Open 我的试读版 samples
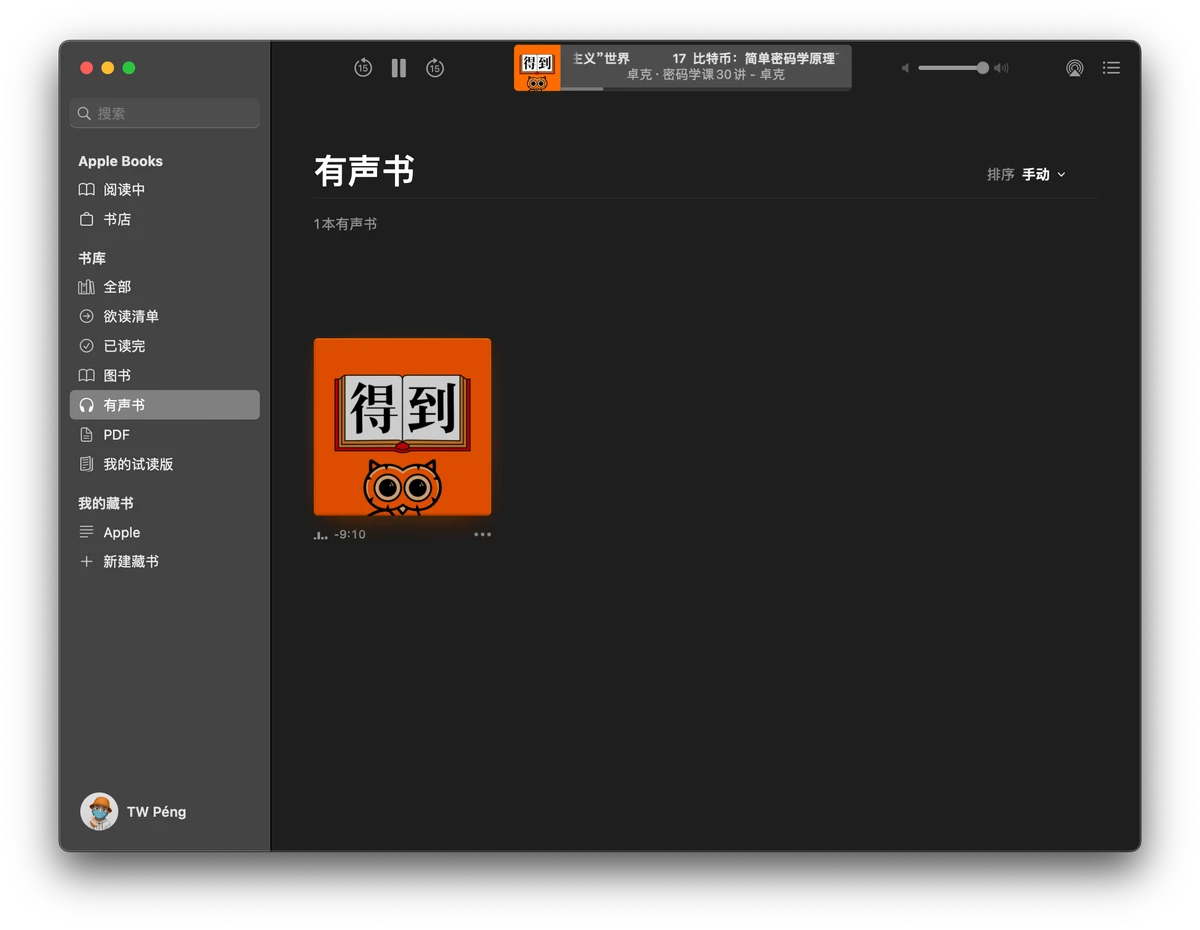This screenshot has height=930, width=1200. (x=165, y=464)
